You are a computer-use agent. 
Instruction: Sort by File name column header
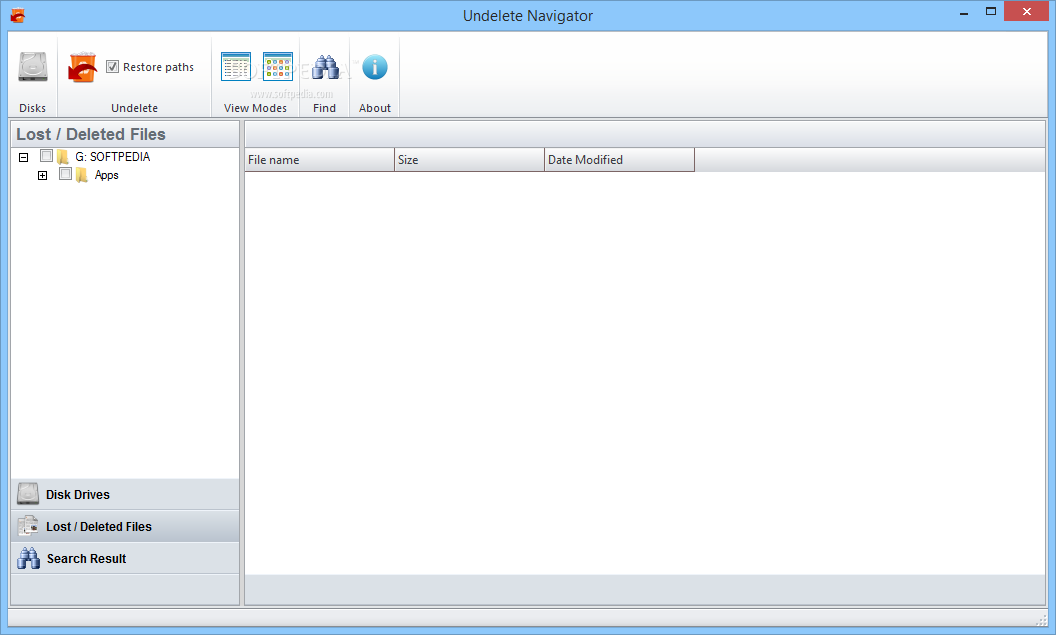pos(319,160)
